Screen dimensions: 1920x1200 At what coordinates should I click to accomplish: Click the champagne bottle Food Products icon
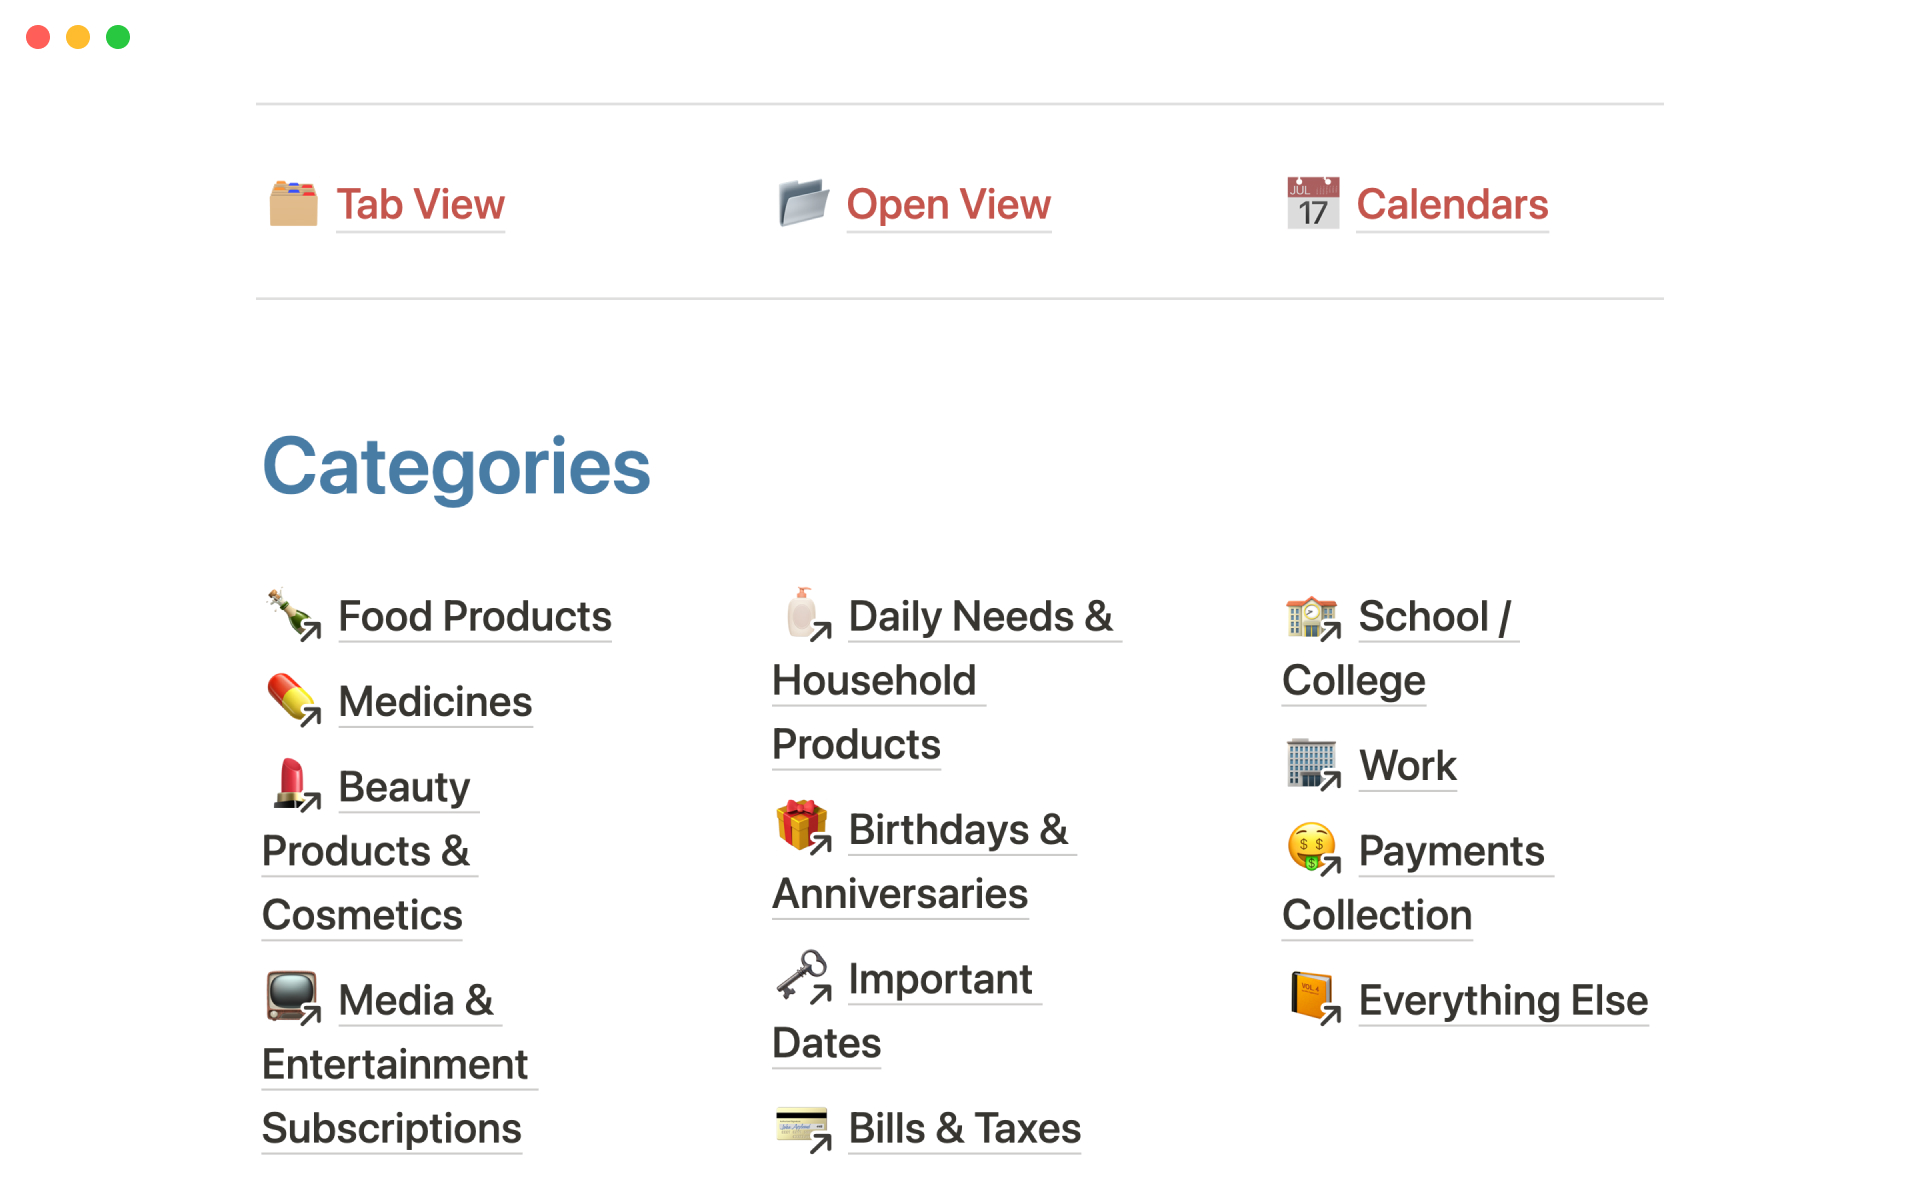coord(293,615)
